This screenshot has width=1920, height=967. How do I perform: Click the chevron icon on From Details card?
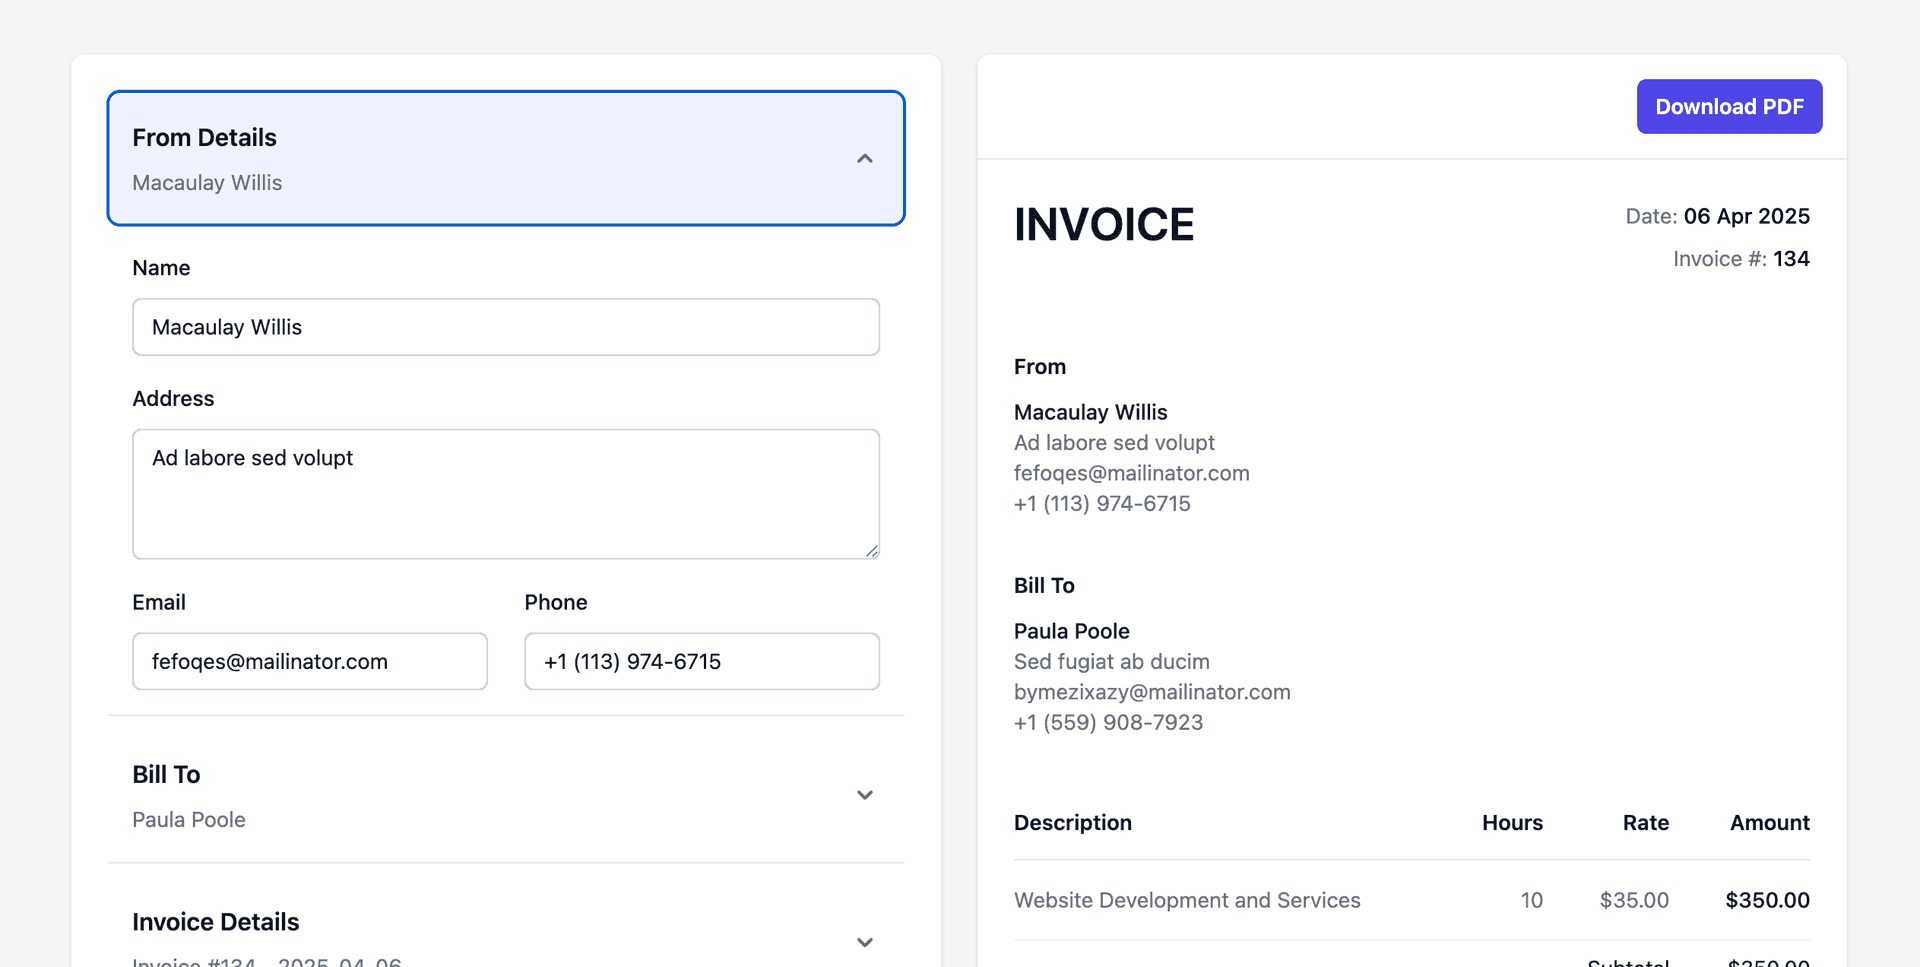[x=864, y=158]
